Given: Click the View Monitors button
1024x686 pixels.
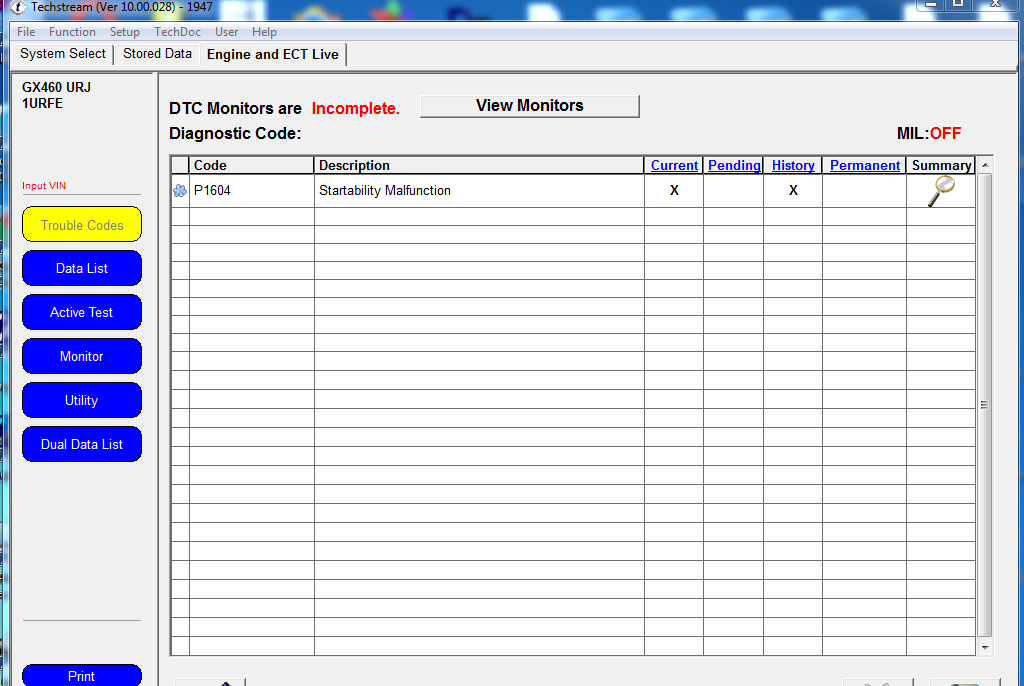Looking at the screenshot, I should pyautogui.click(x=530, y=106).
